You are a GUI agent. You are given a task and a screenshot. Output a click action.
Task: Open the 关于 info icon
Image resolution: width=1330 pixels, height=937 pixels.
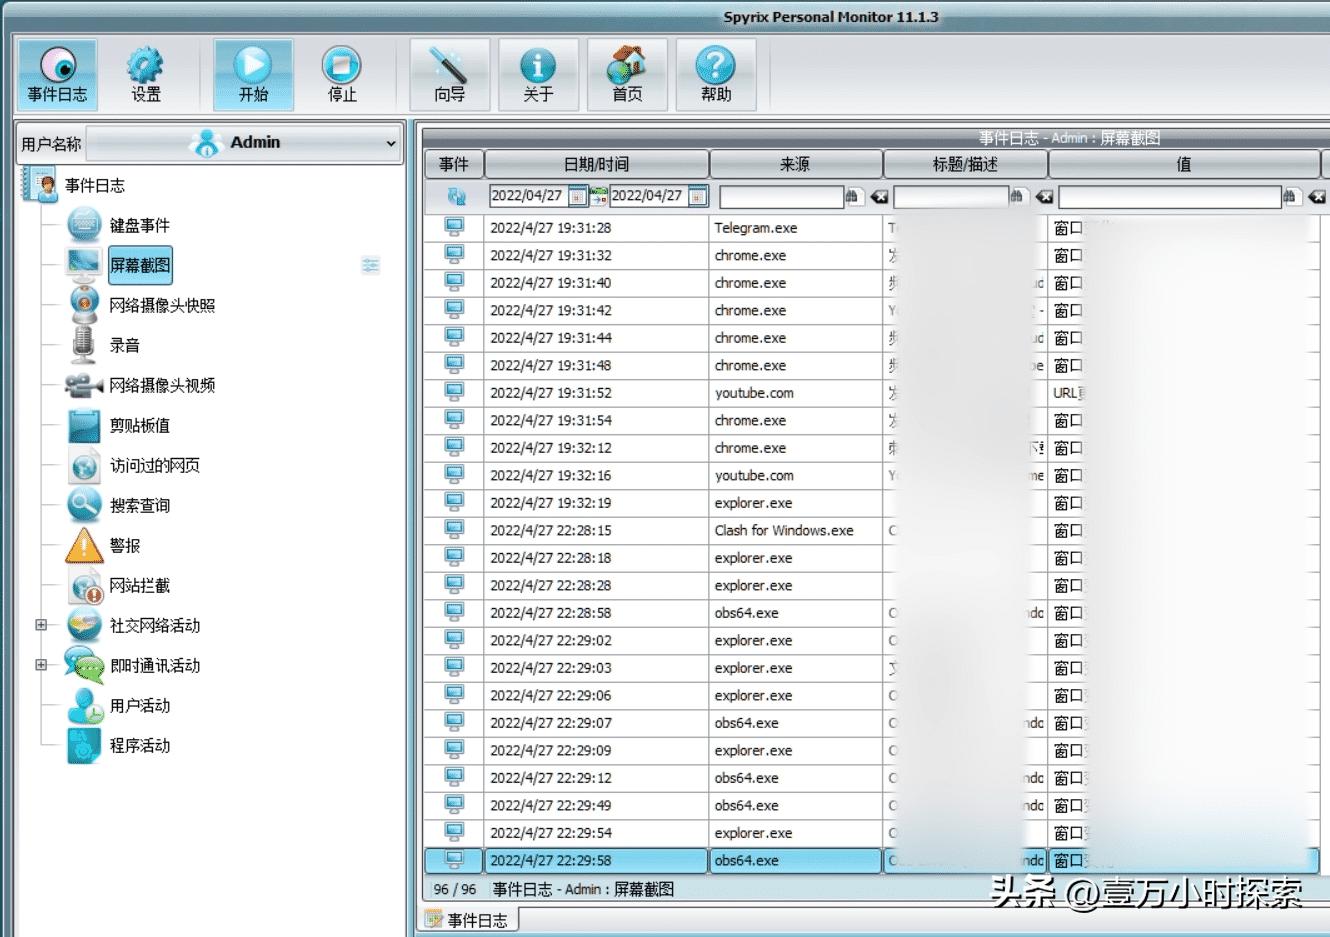tap(538, 75)
